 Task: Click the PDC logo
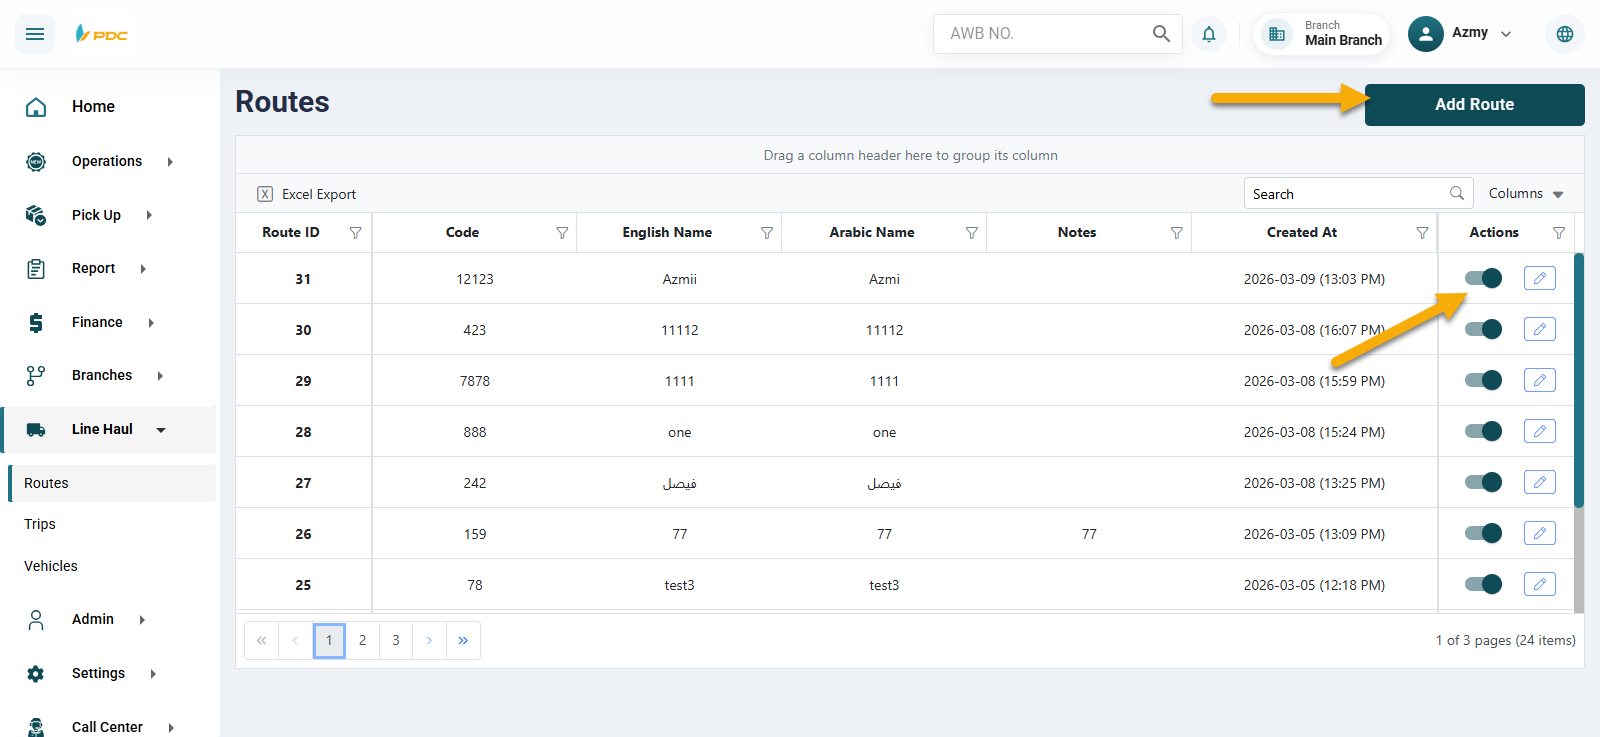click(x=102, y=34)
